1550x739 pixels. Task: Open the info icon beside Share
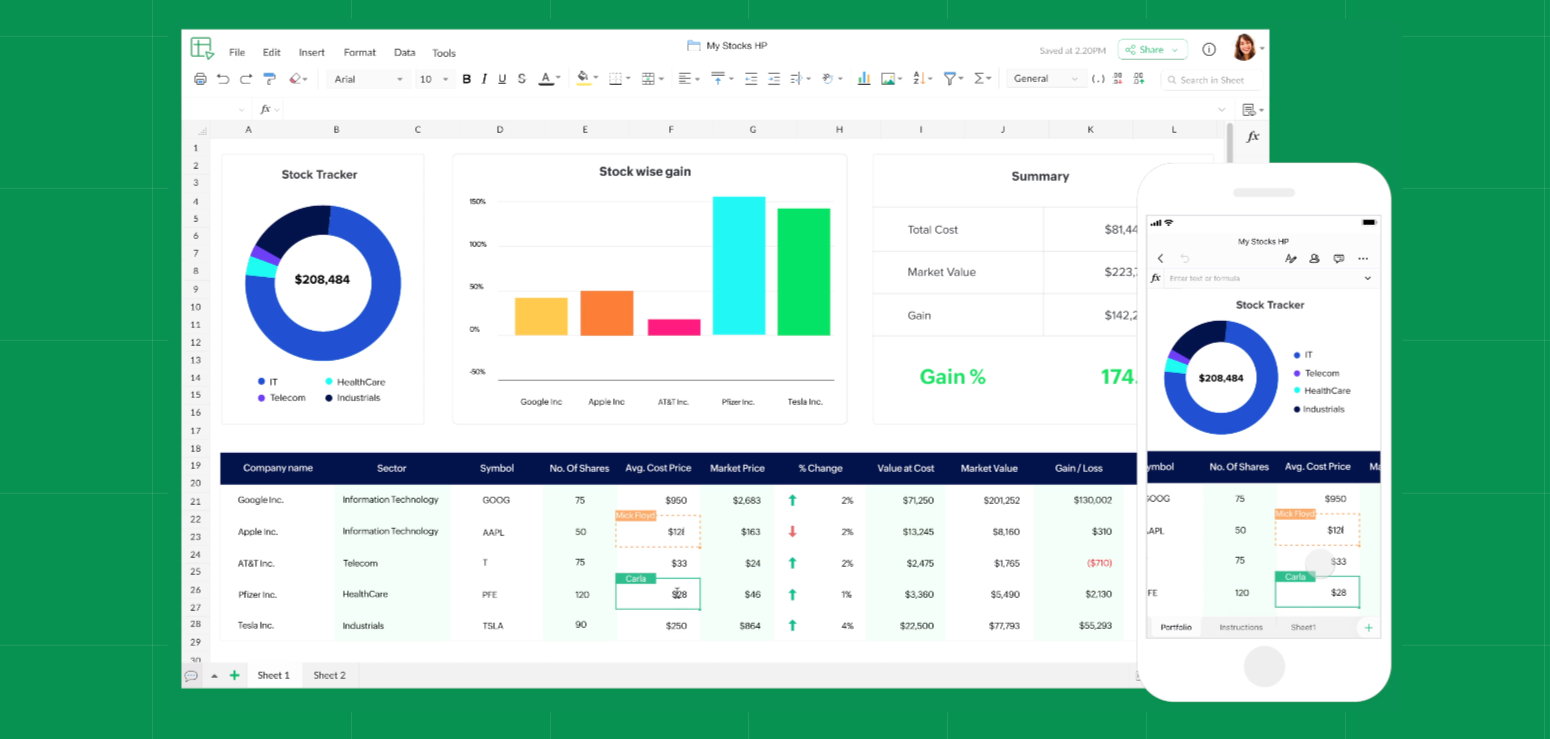coord(1209,50)
